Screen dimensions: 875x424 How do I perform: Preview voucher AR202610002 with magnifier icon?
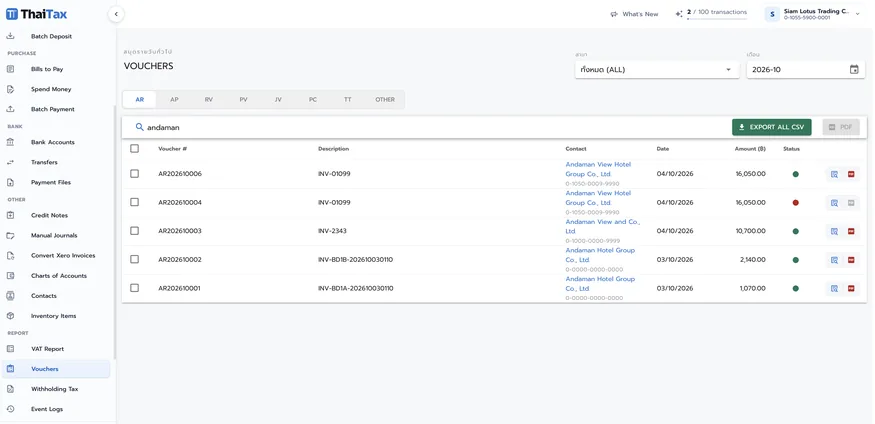[834, 260]
